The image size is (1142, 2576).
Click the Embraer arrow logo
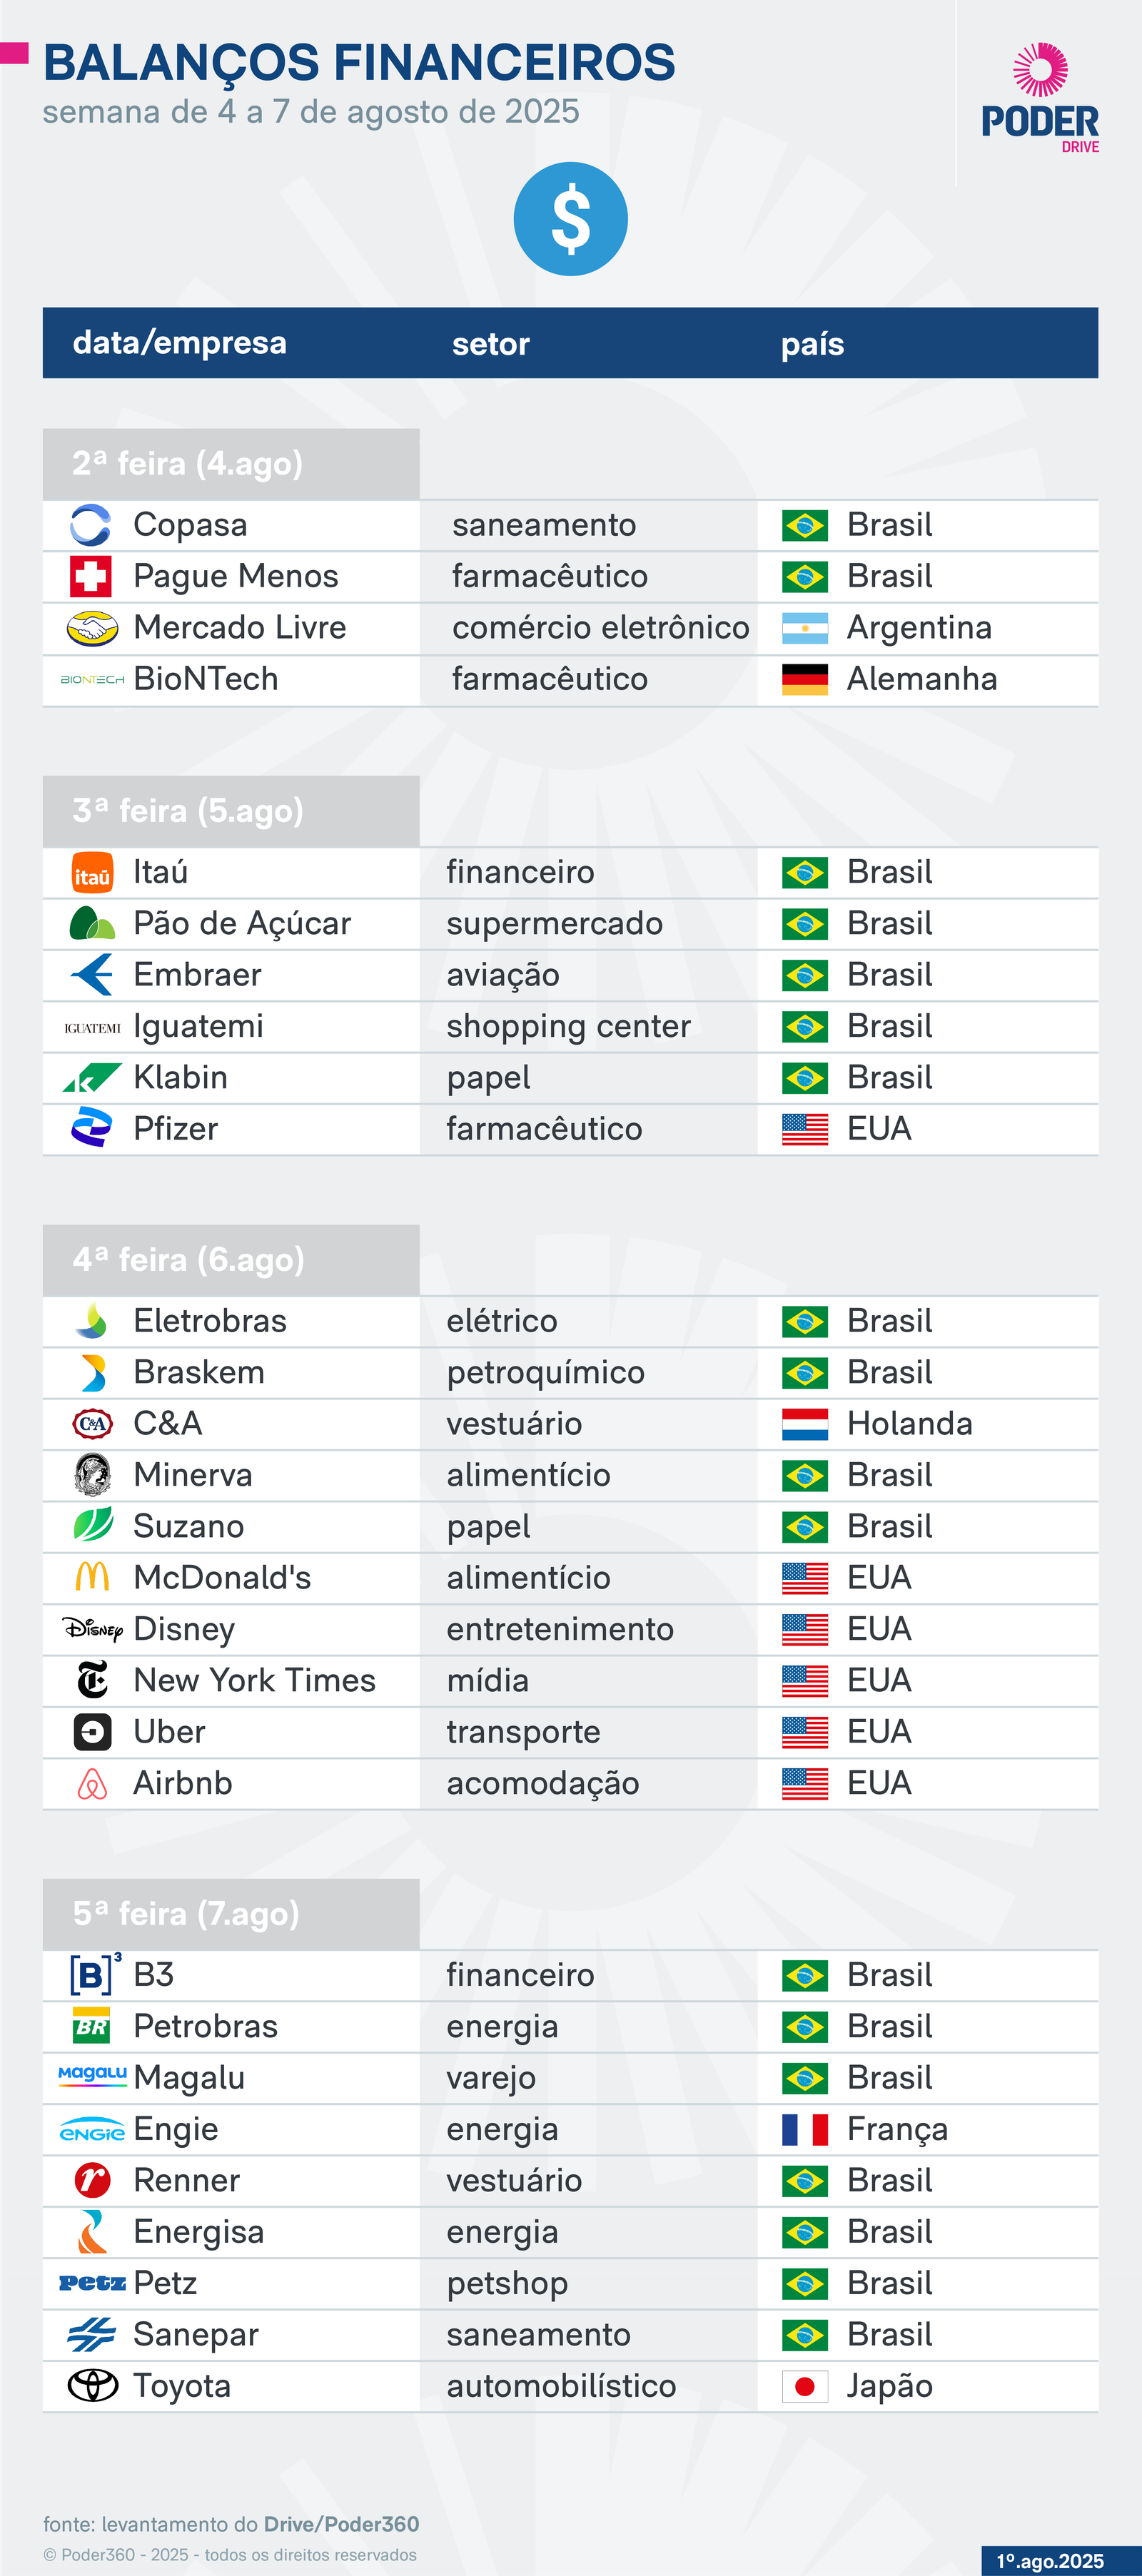[x=92, y=975]
